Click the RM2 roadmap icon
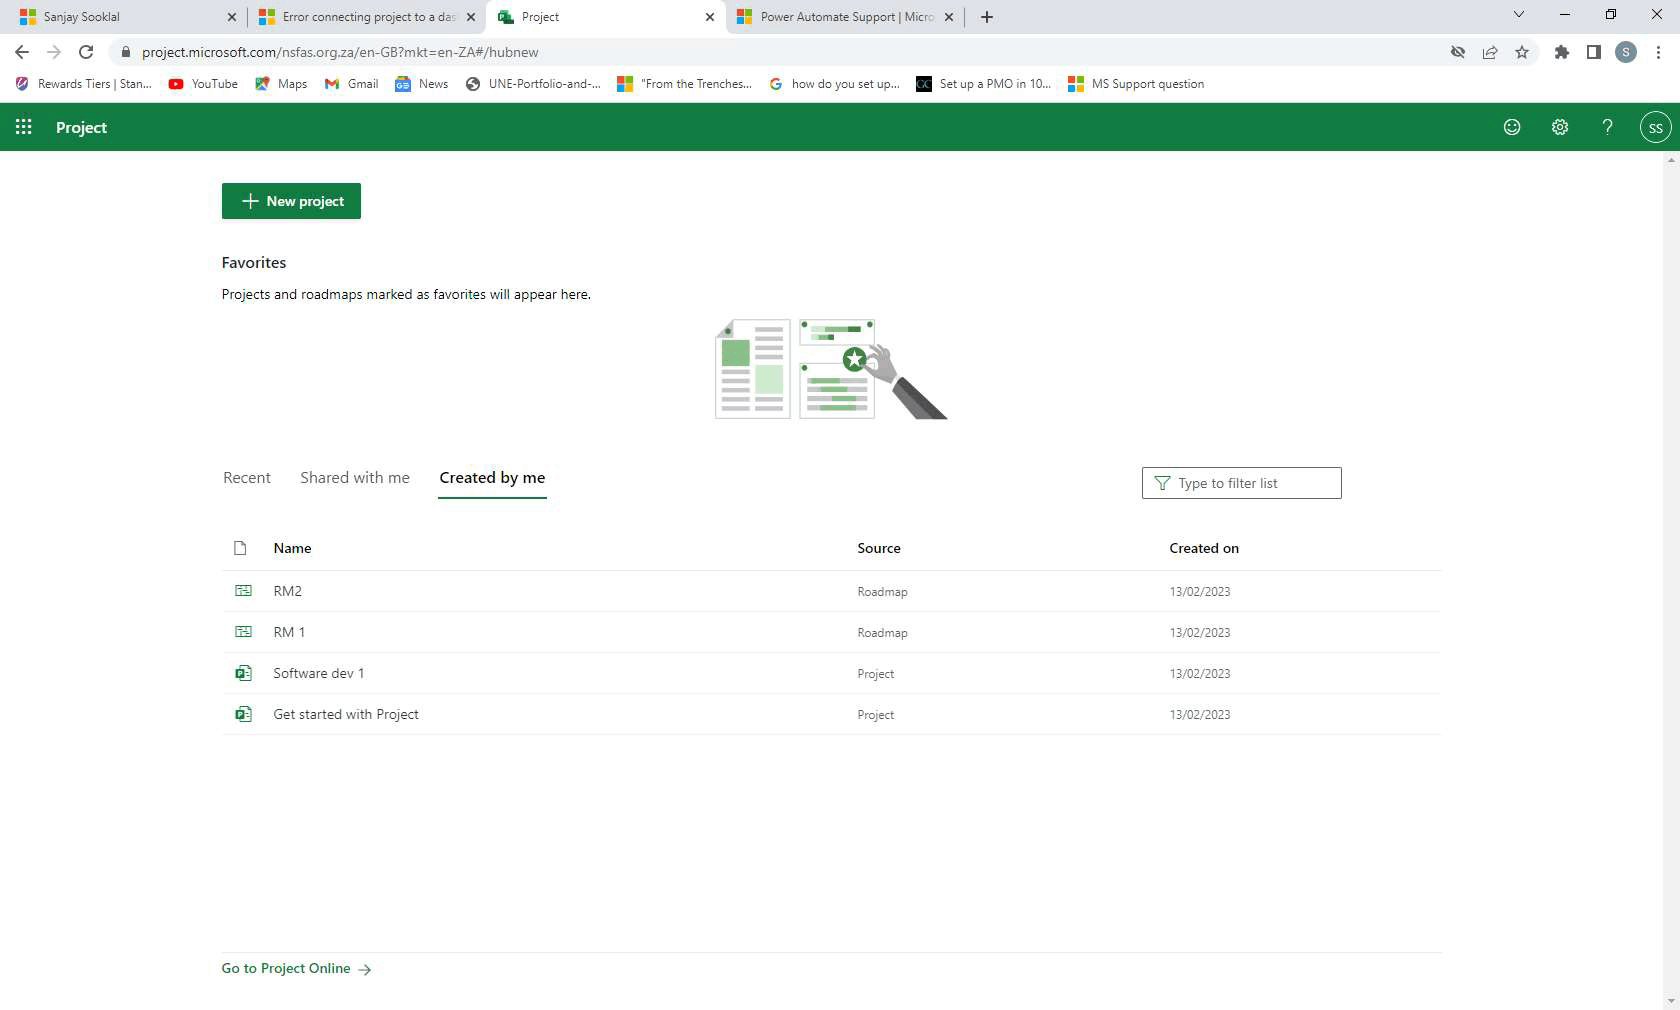 tap(243, 591)
